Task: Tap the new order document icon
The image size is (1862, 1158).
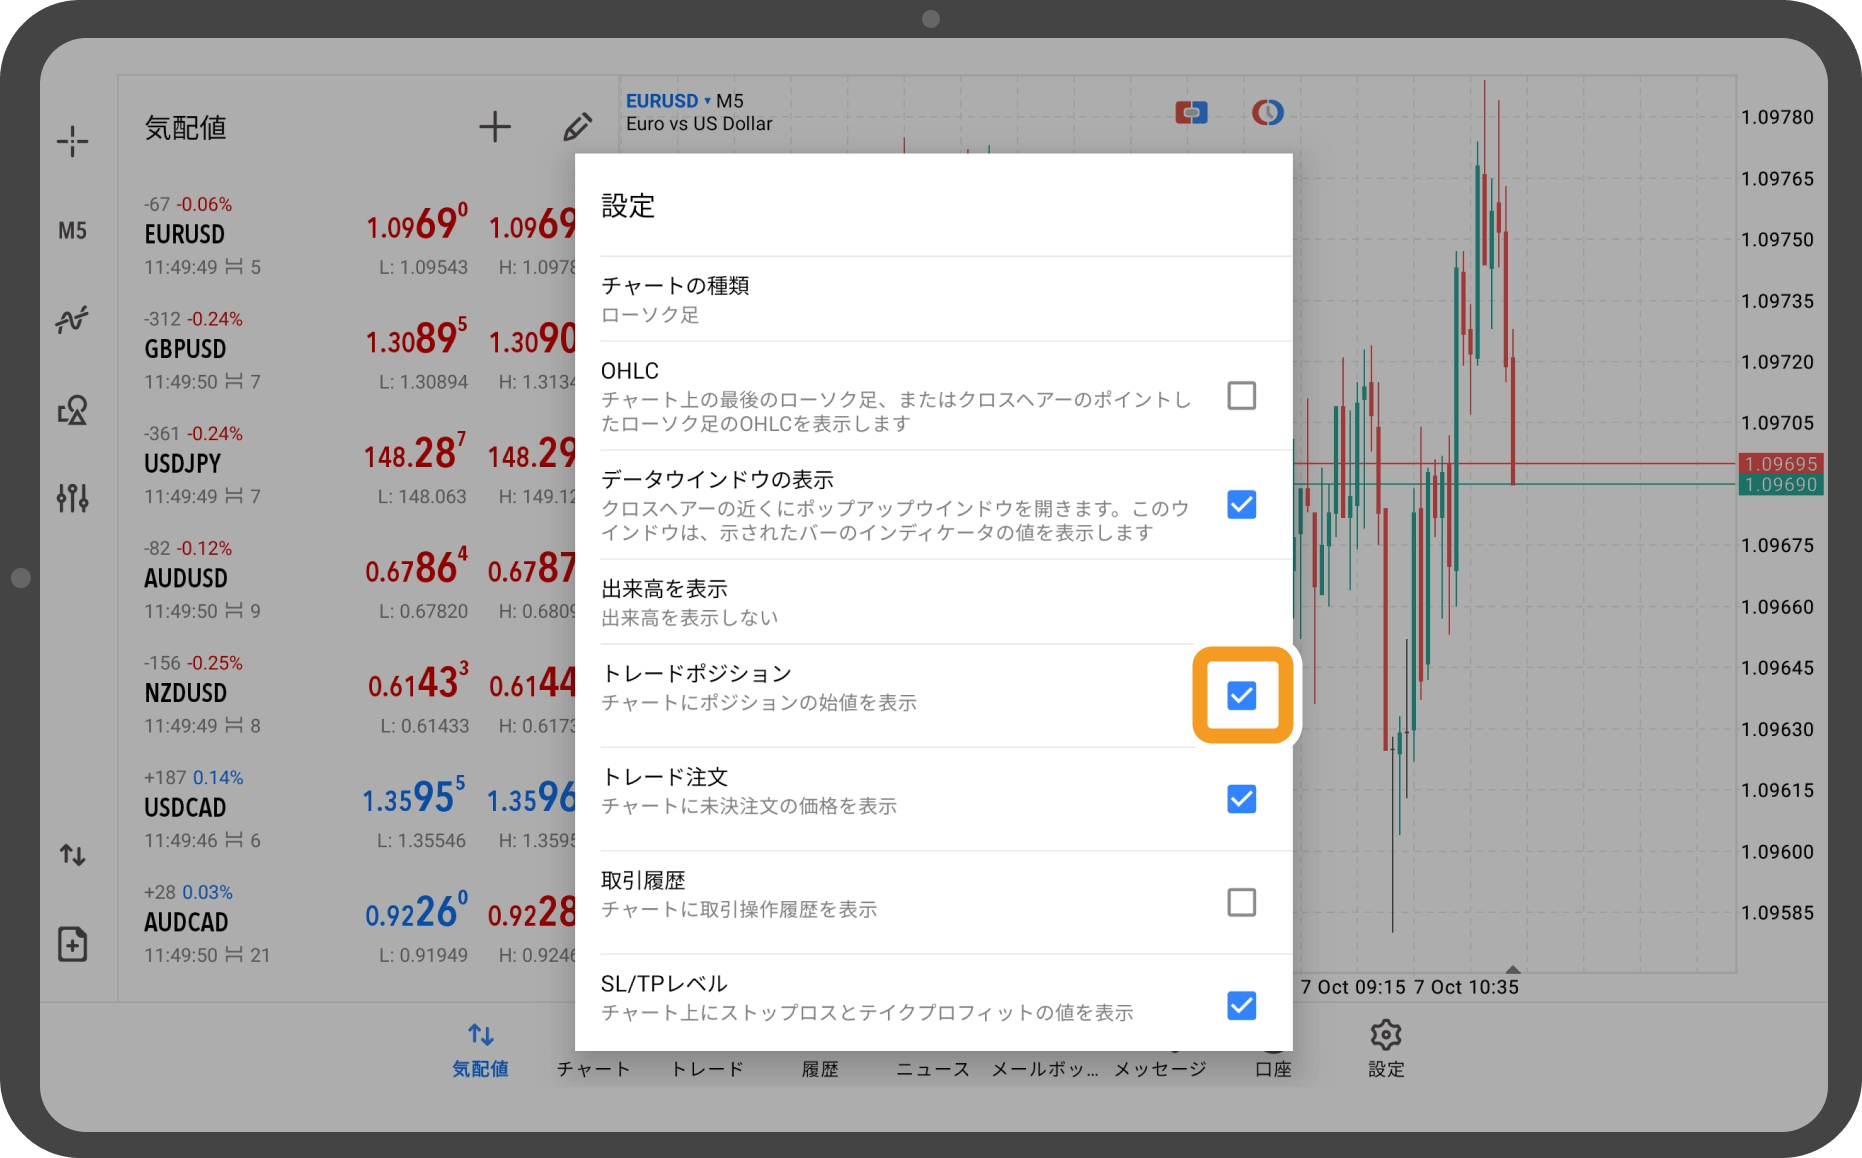Action: click(x=72, y=944)
